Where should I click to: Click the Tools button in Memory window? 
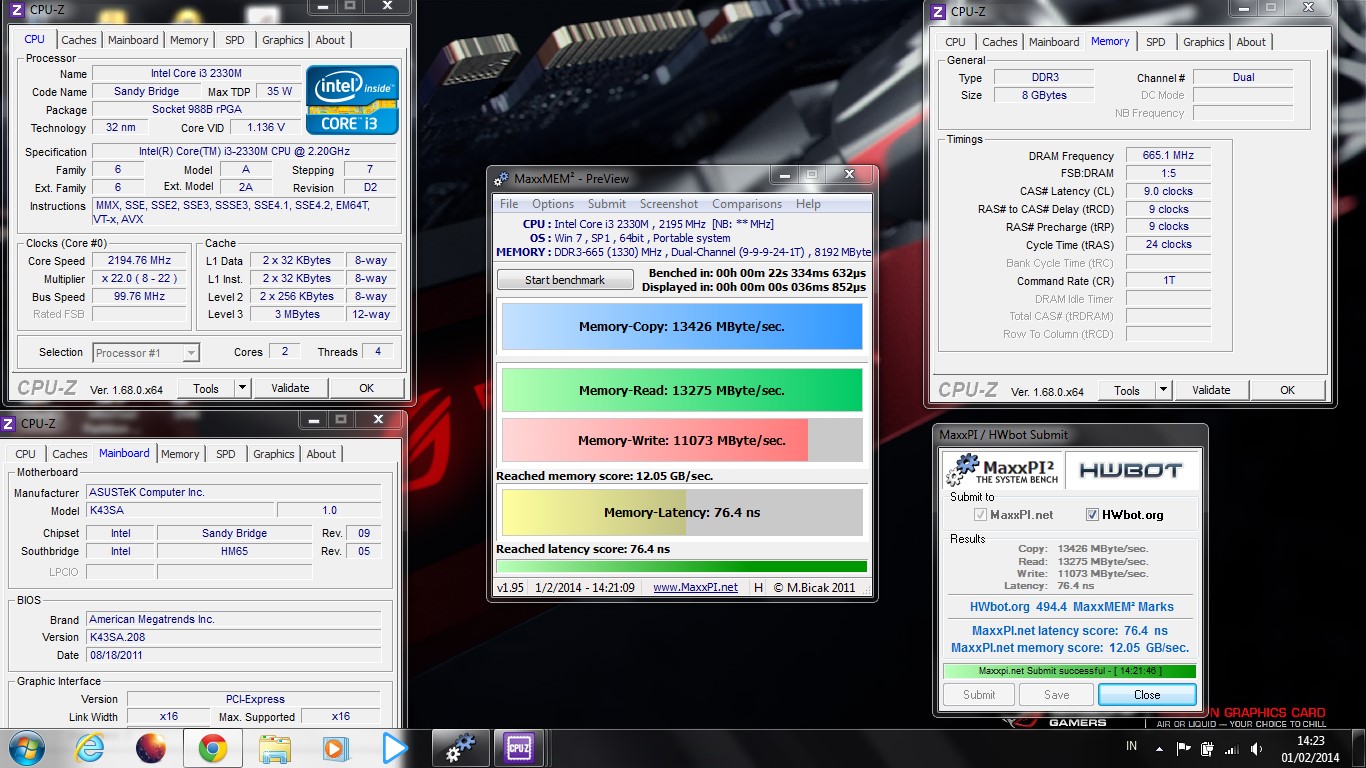pyautogui.click(x=1127, y=390)
